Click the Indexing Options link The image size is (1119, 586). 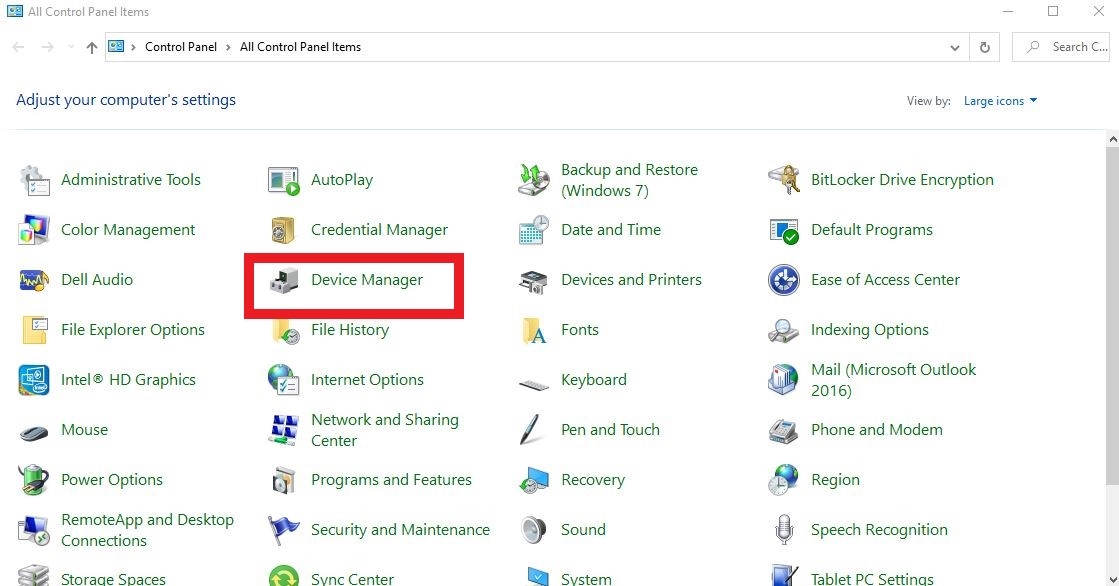point(869,330)
